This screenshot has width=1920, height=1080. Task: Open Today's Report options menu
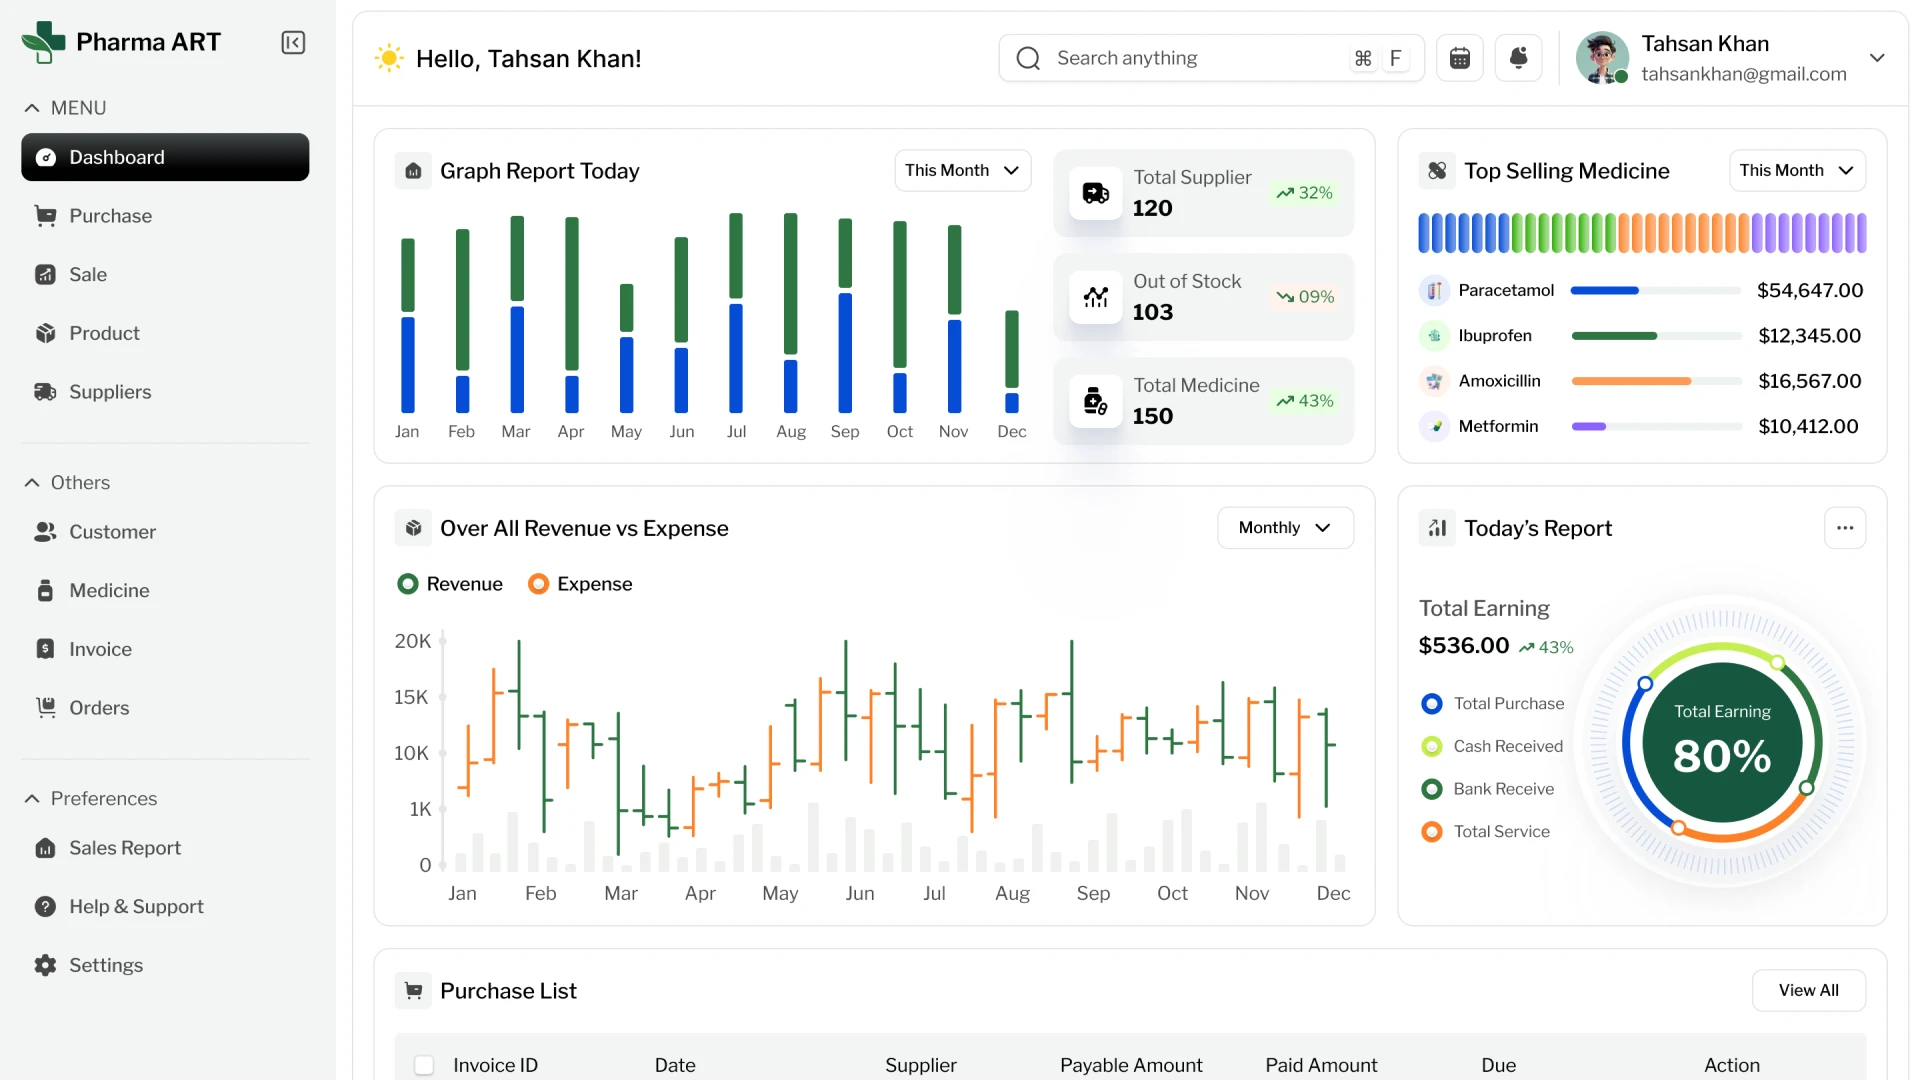(x=1845, y=527)
